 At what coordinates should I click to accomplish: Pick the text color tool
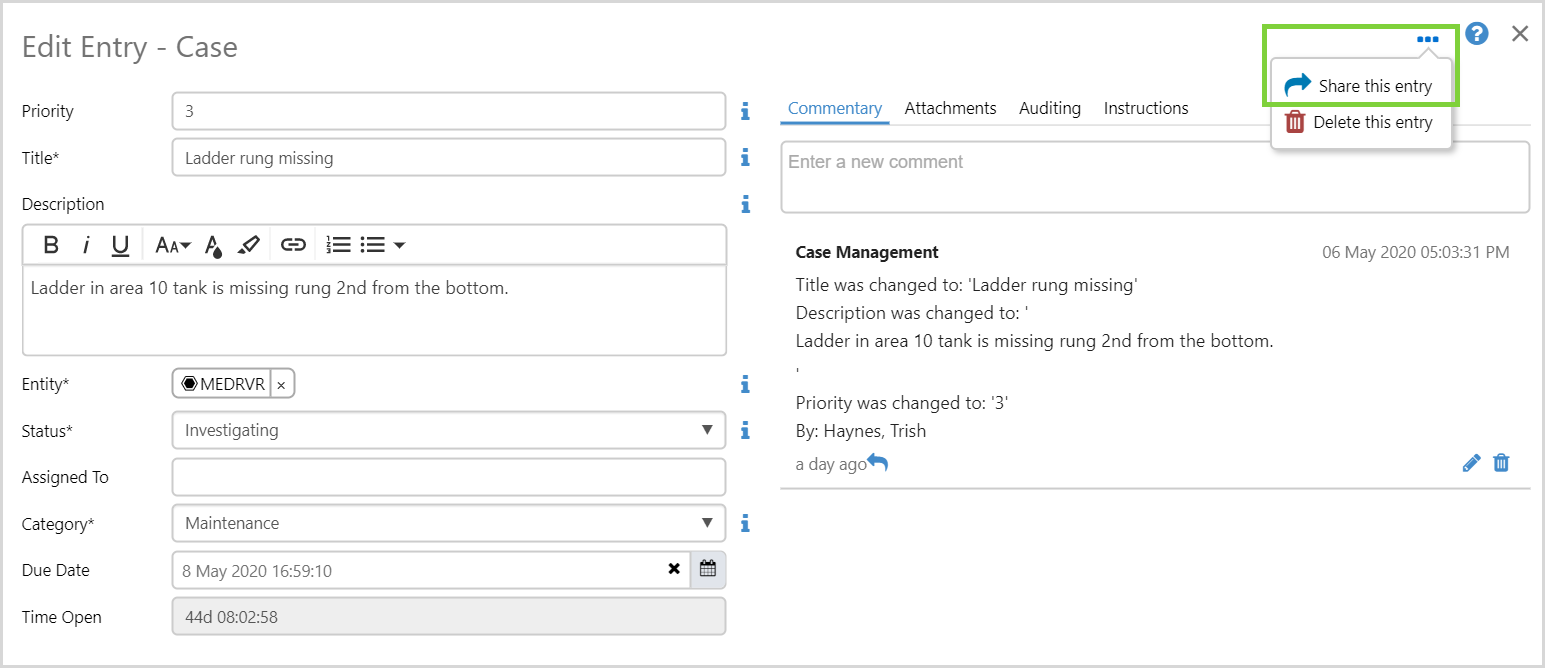pyautogui.click(x=213, y=245)
